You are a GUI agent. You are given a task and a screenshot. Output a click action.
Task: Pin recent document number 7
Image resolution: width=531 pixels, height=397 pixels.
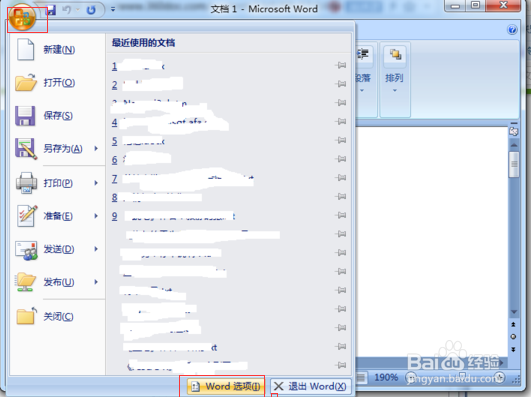341,177
